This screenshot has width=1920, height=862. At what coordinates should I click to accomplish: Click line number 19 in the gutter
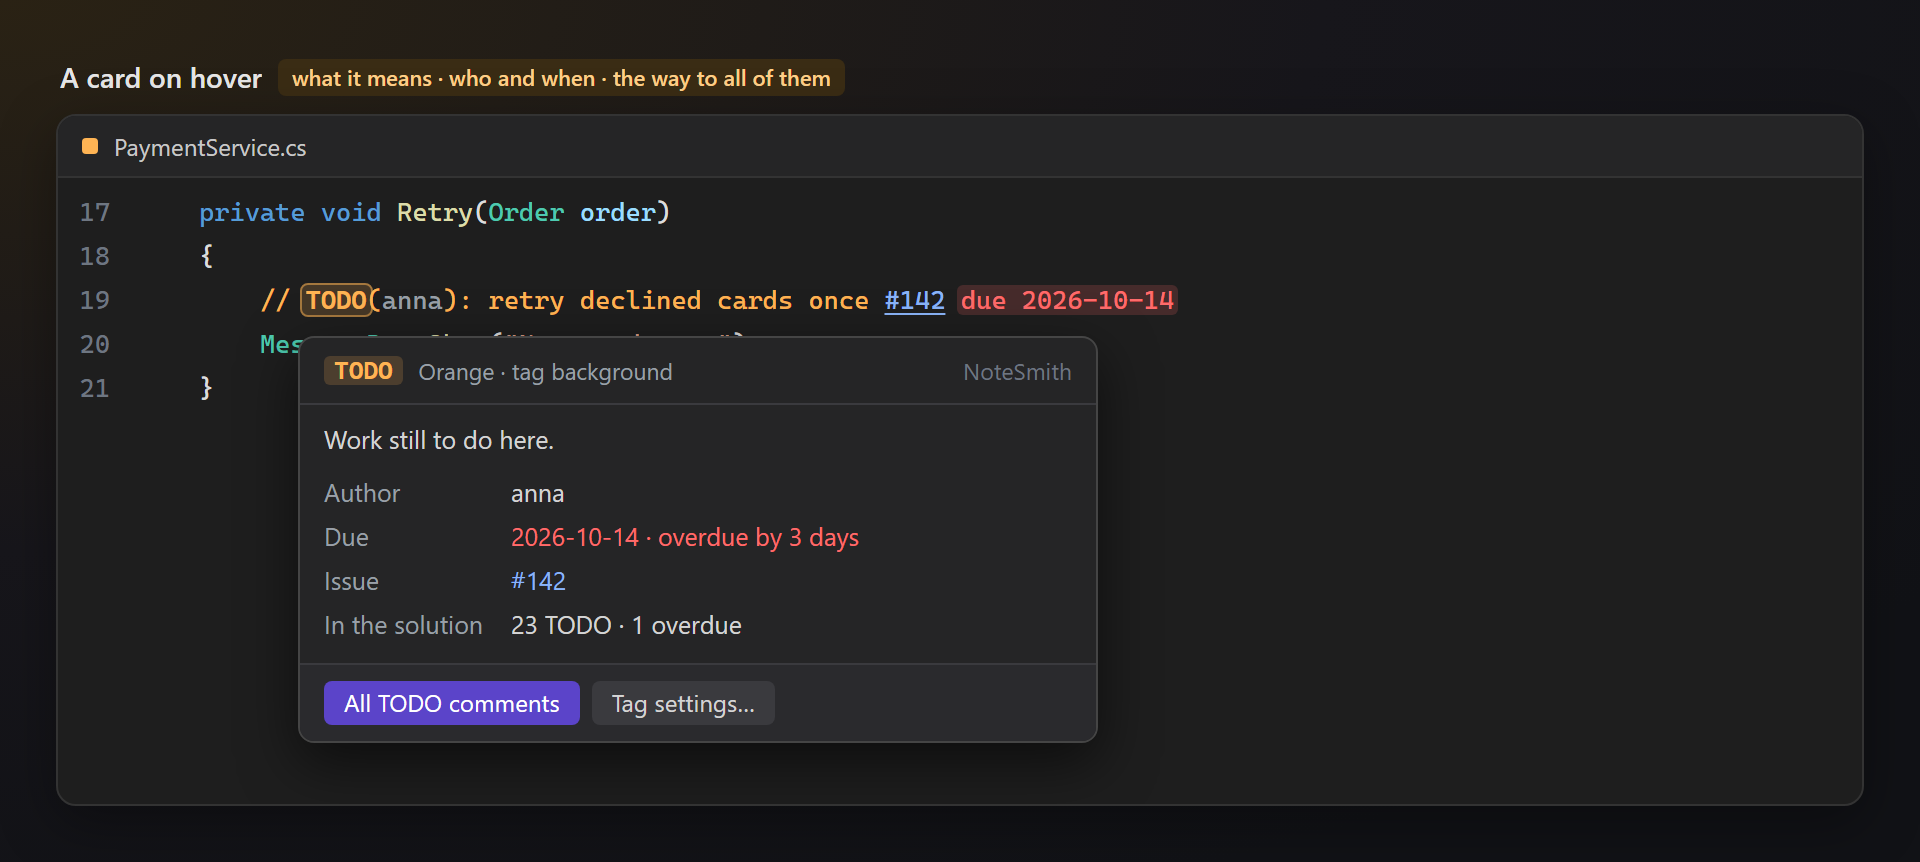[95, 300]
